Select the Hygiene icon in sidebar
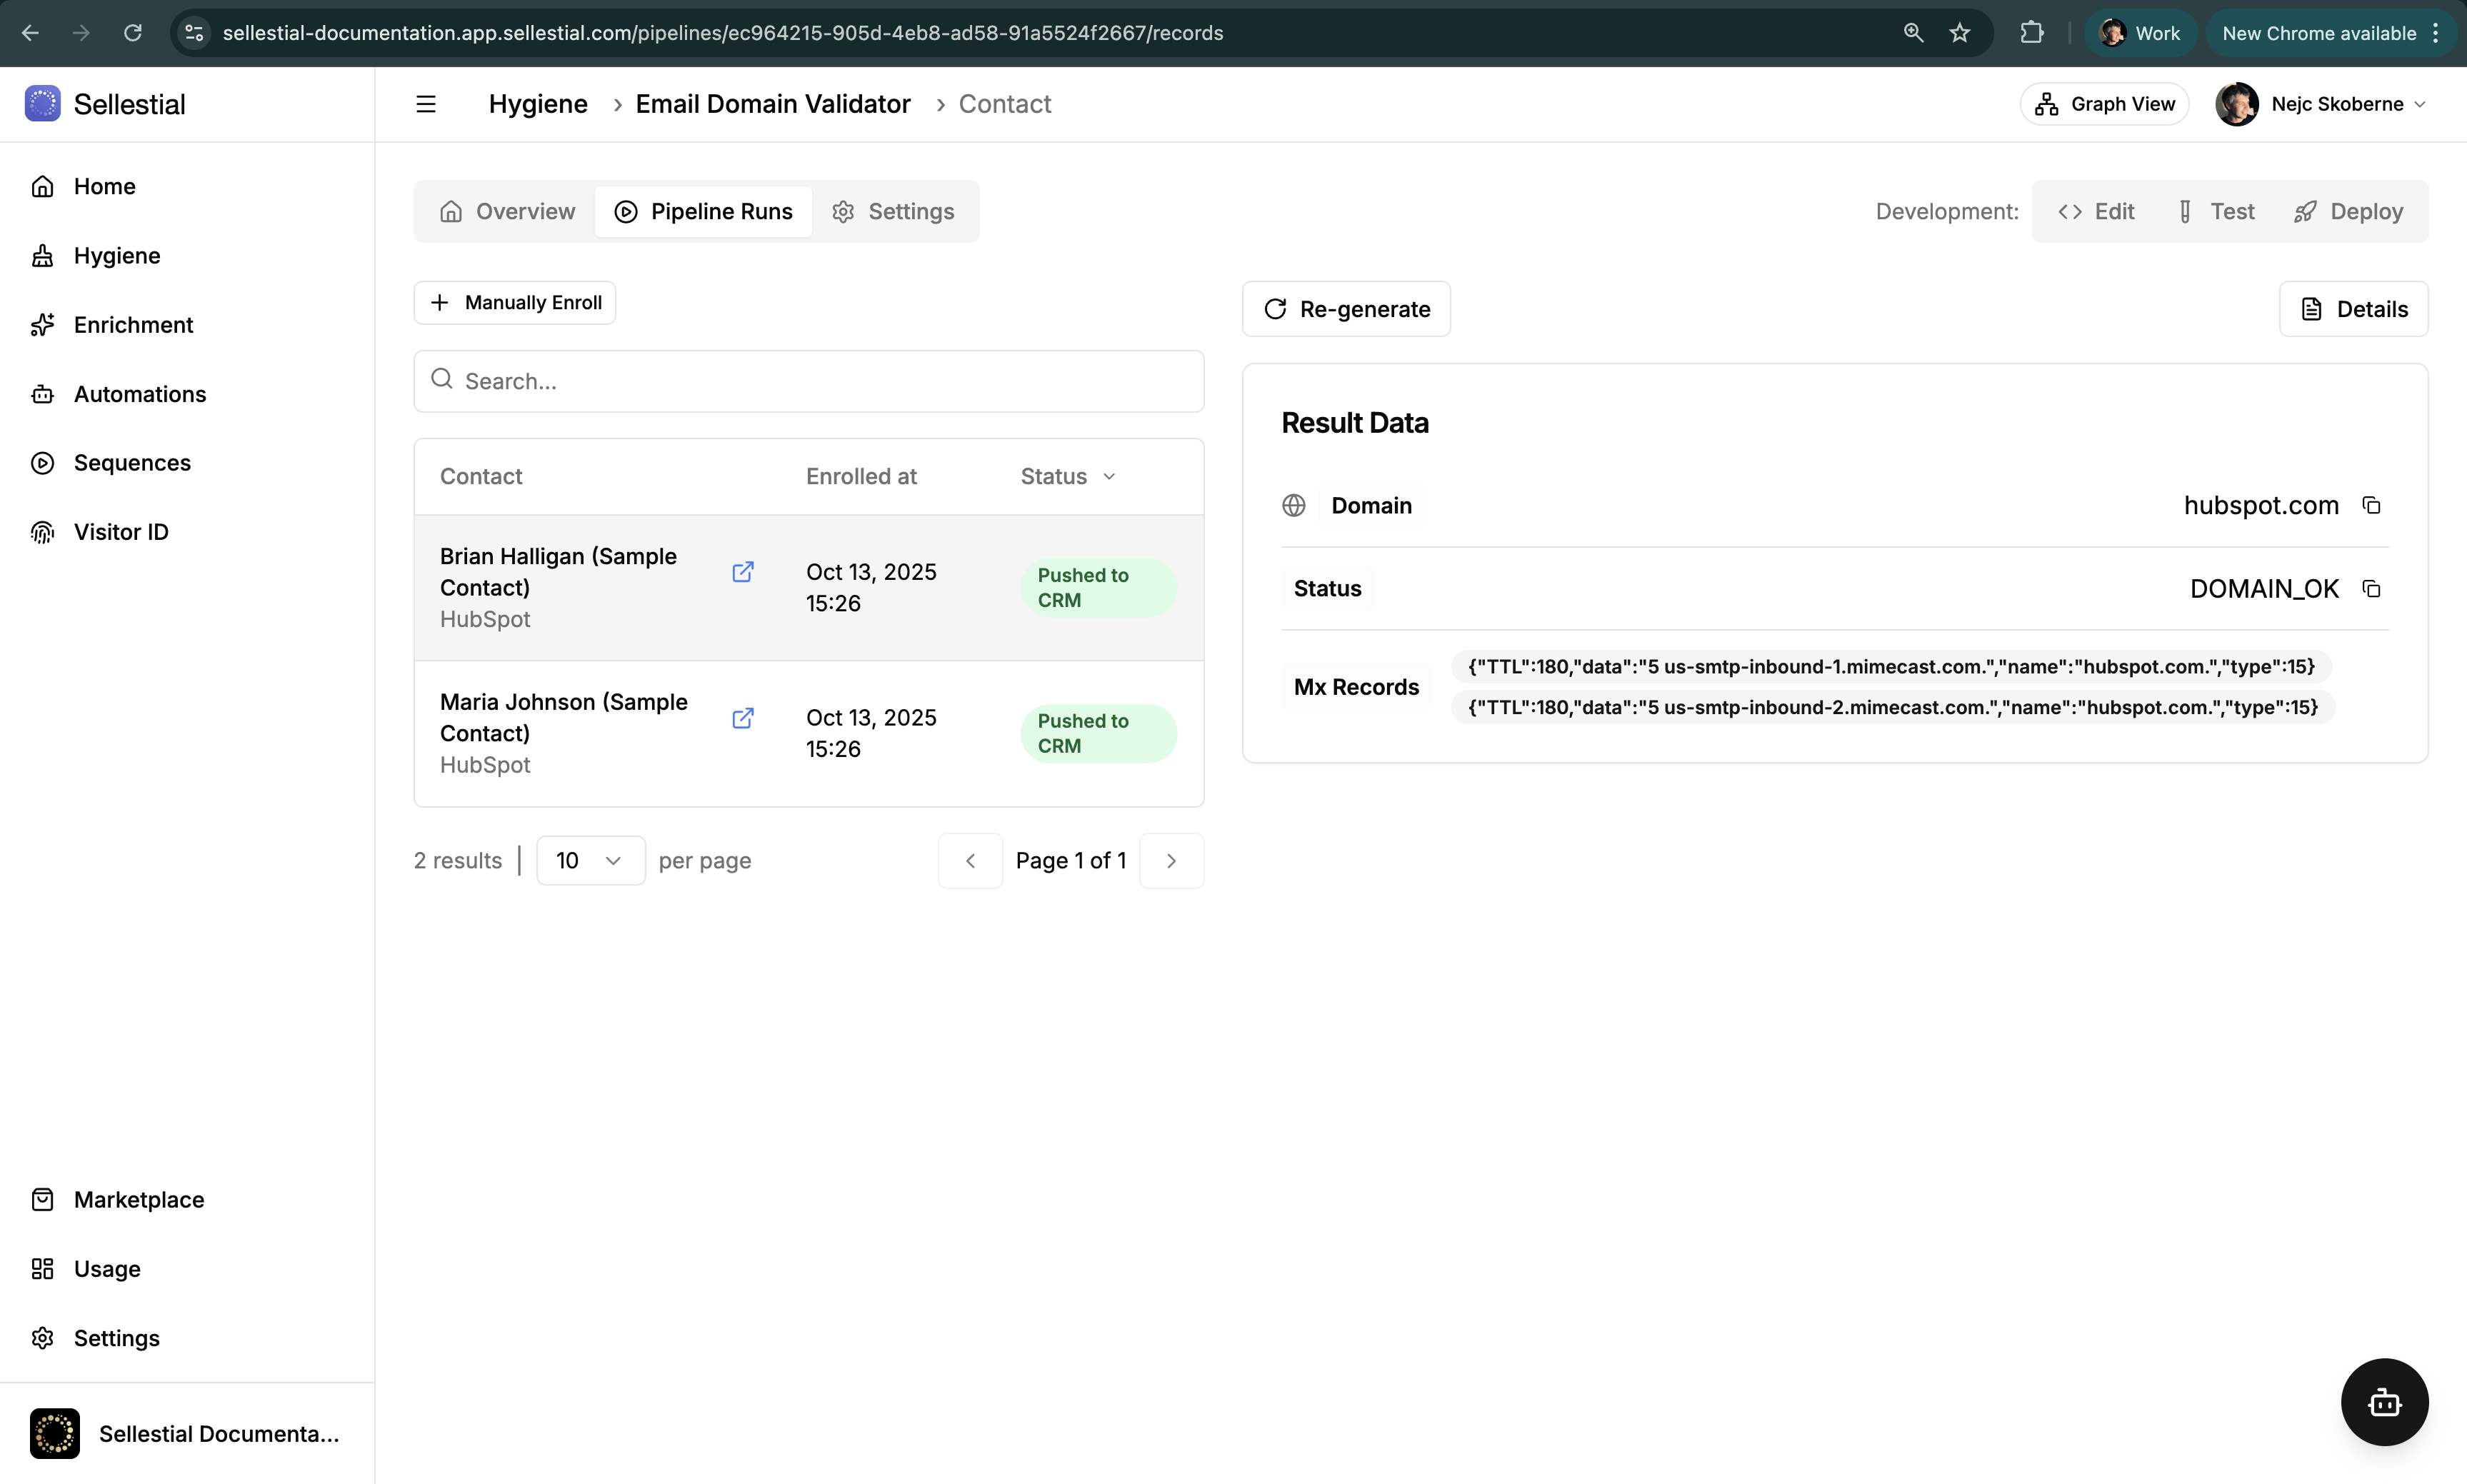 pos(43,255)
